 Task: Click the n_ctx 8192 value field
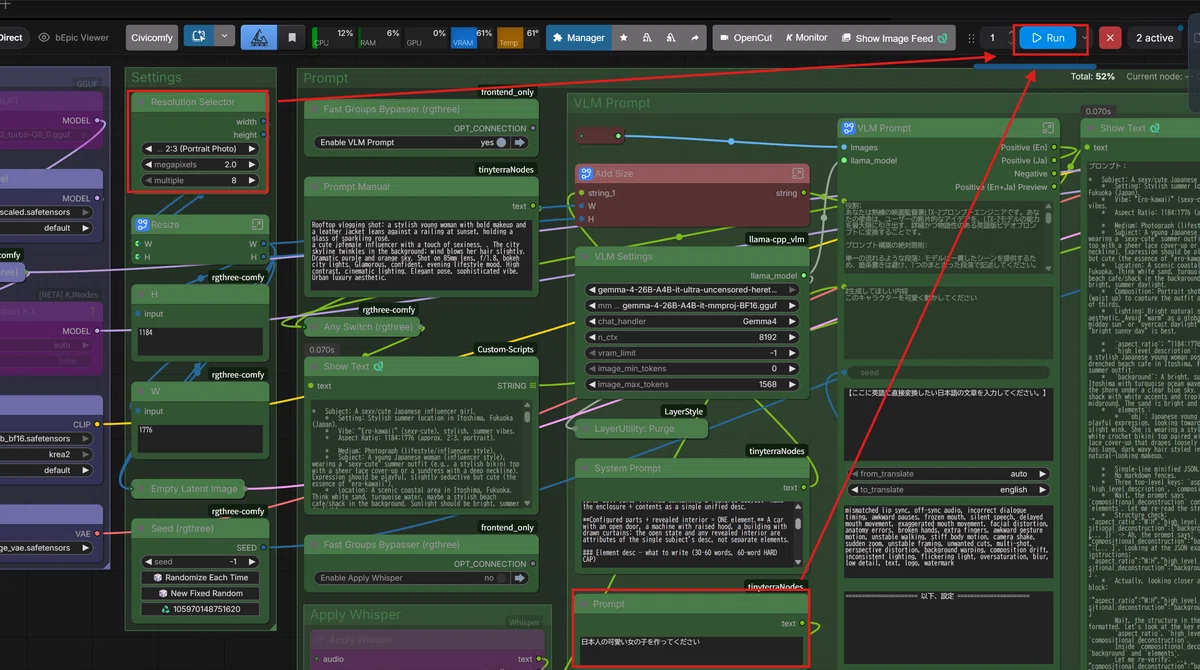[x=692, y=338]
